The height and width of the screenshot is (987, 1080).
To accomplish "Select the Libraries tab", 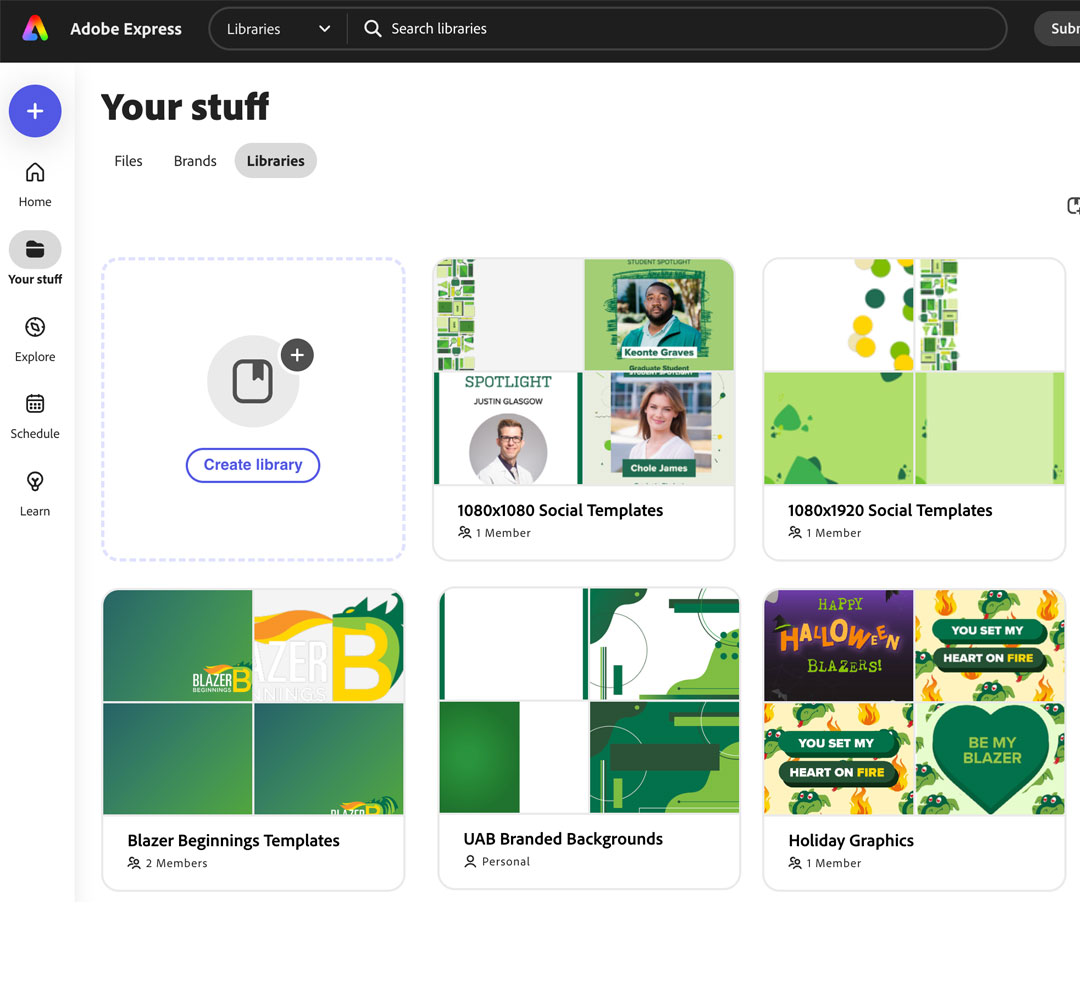I will click(275, 160).
